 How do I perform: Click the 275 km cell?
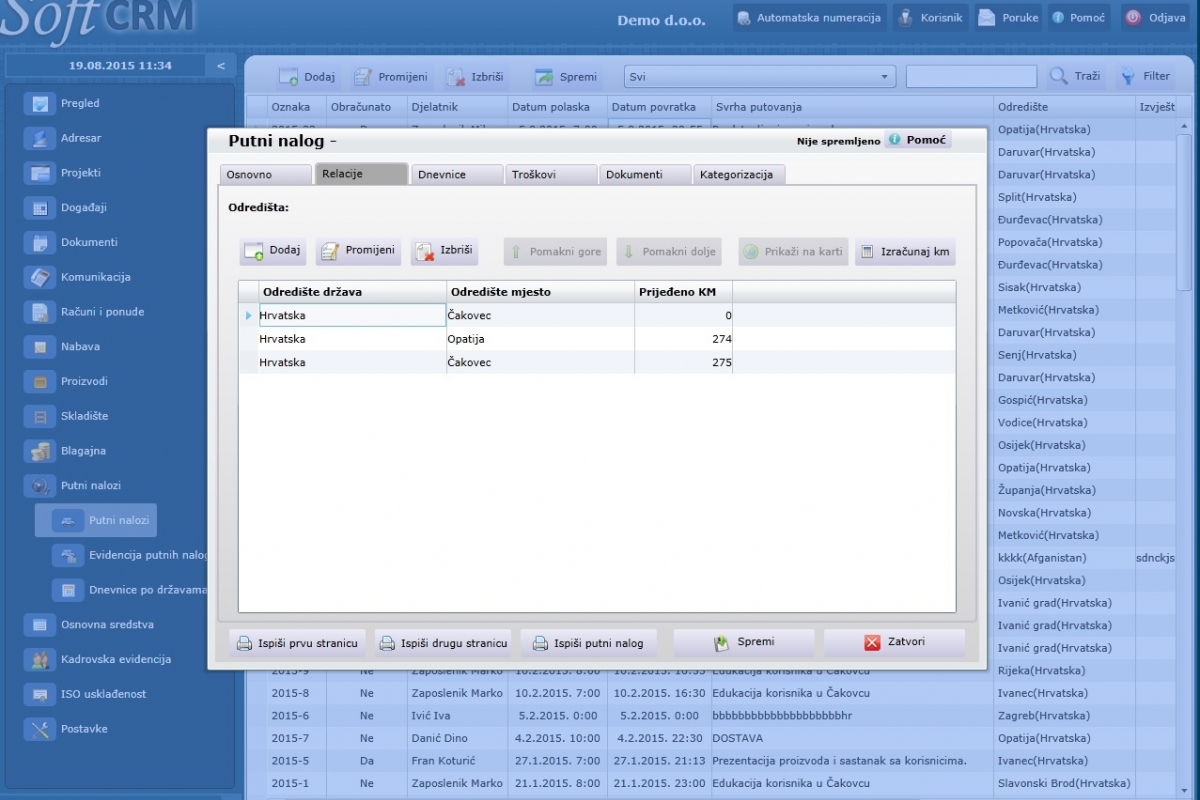[684, 363]
